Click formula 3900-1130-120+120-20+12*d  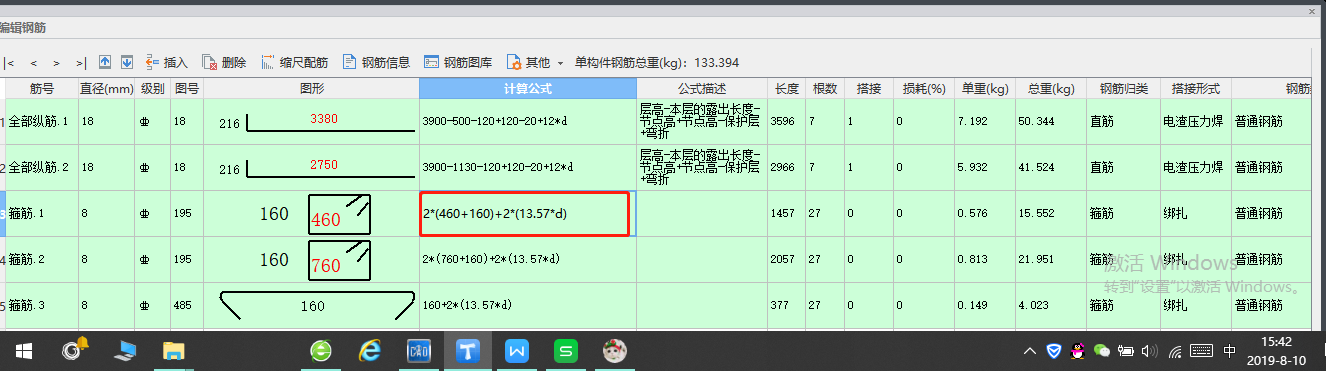498,167
